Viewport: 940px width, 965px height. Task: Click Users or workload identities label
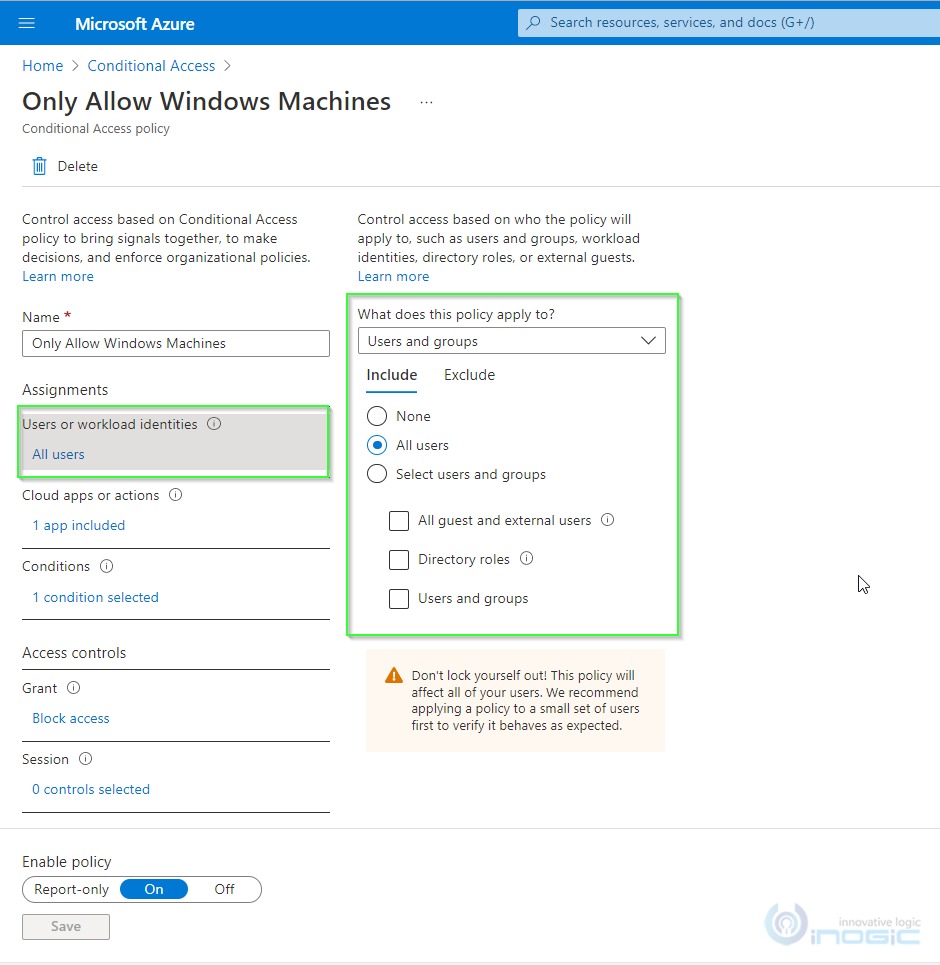[110, 424]
